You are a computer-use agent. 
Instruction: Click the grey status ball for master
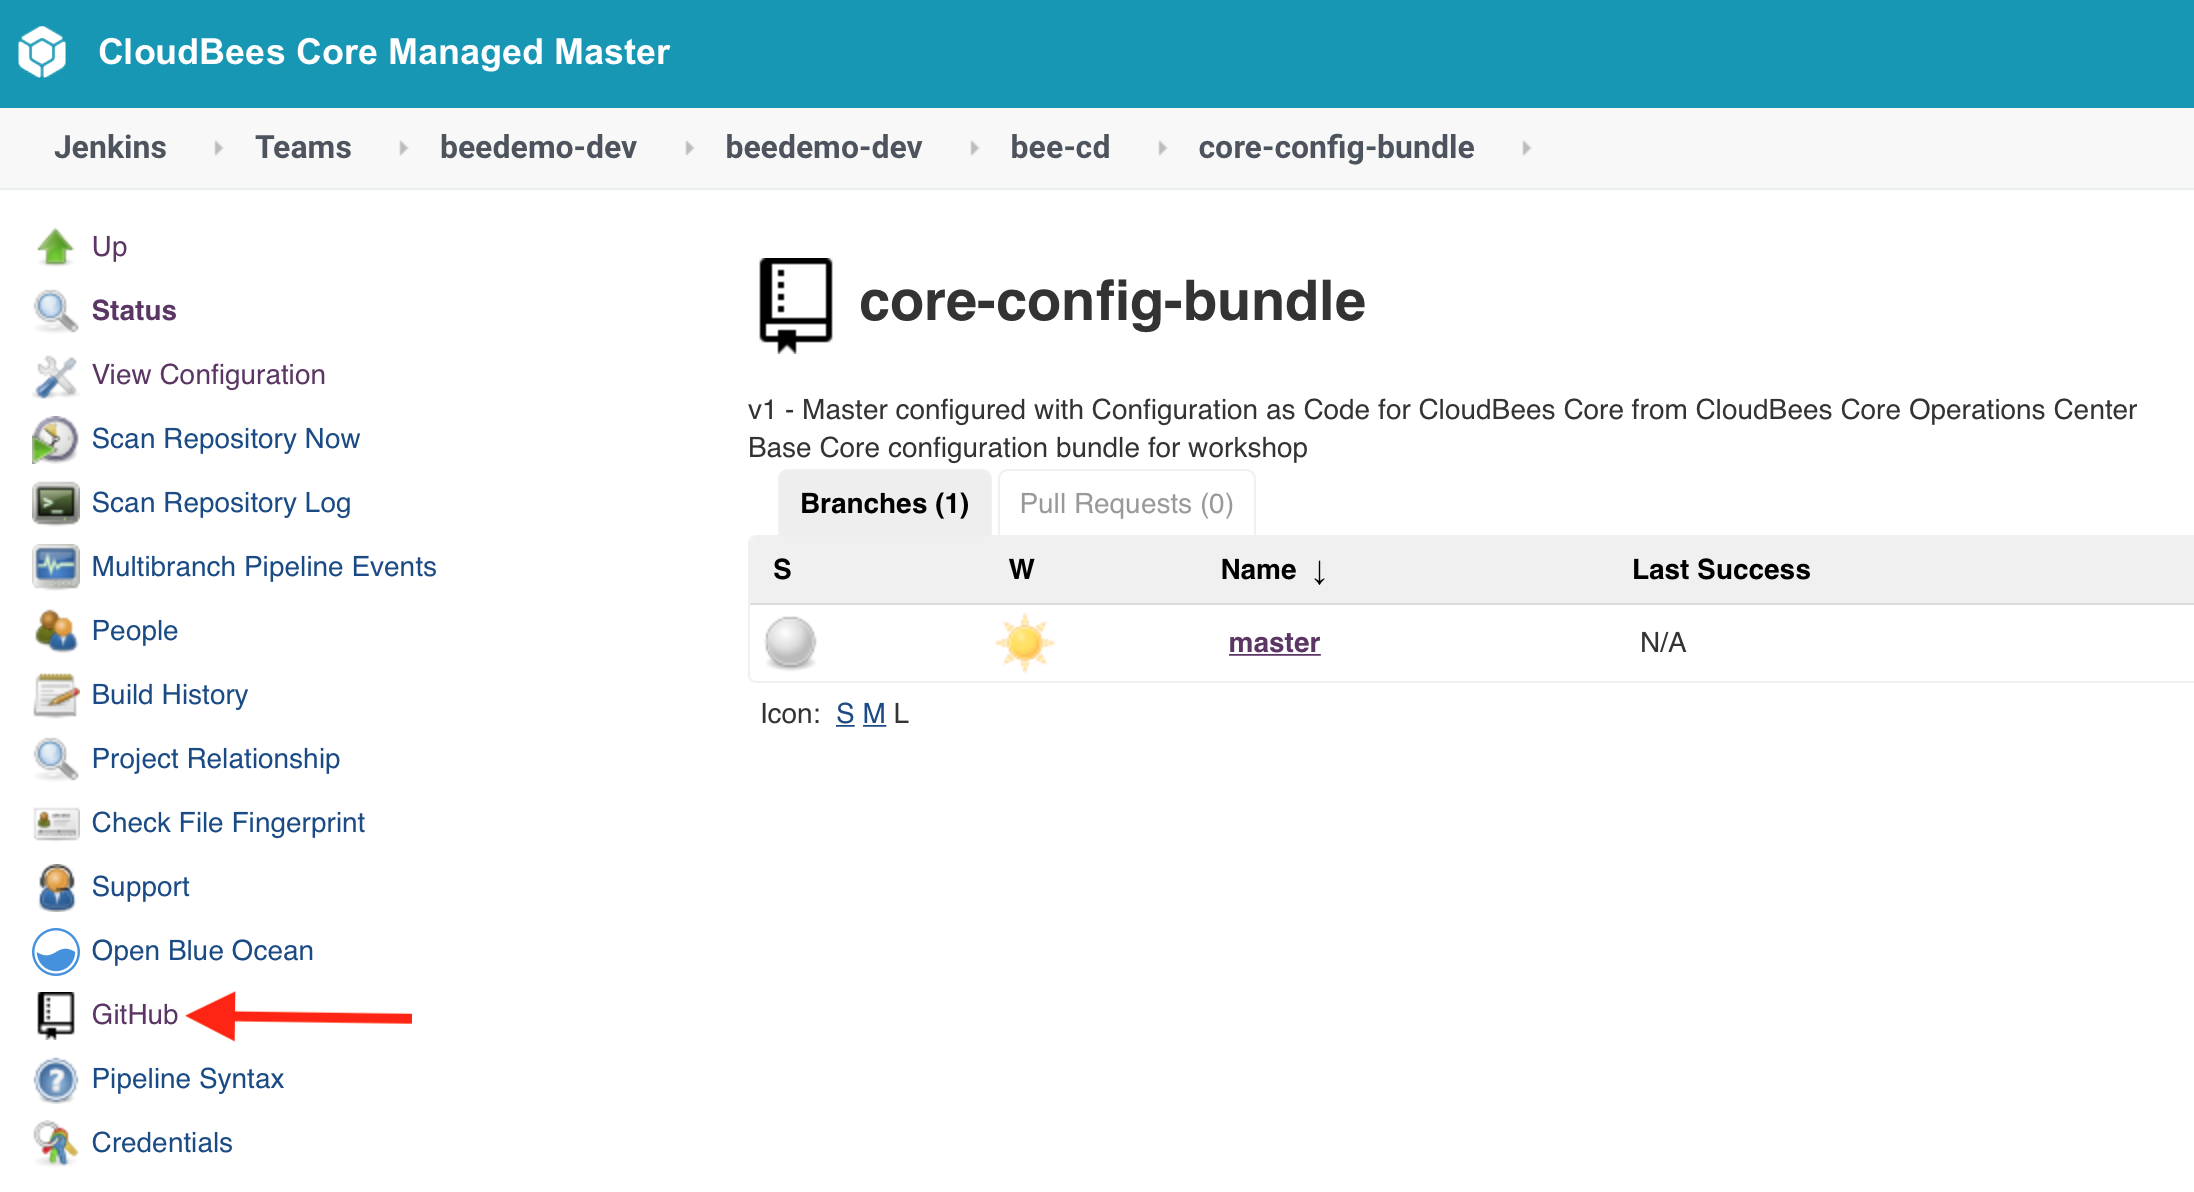(x=790, y=642)
